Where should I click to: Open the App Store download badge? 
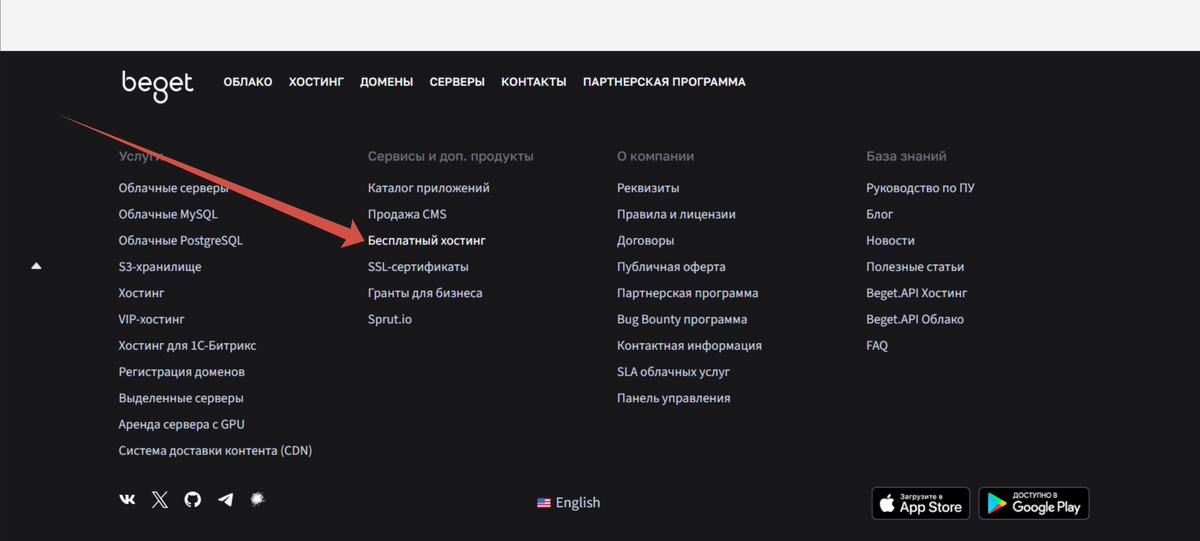(x=921, y=503)
